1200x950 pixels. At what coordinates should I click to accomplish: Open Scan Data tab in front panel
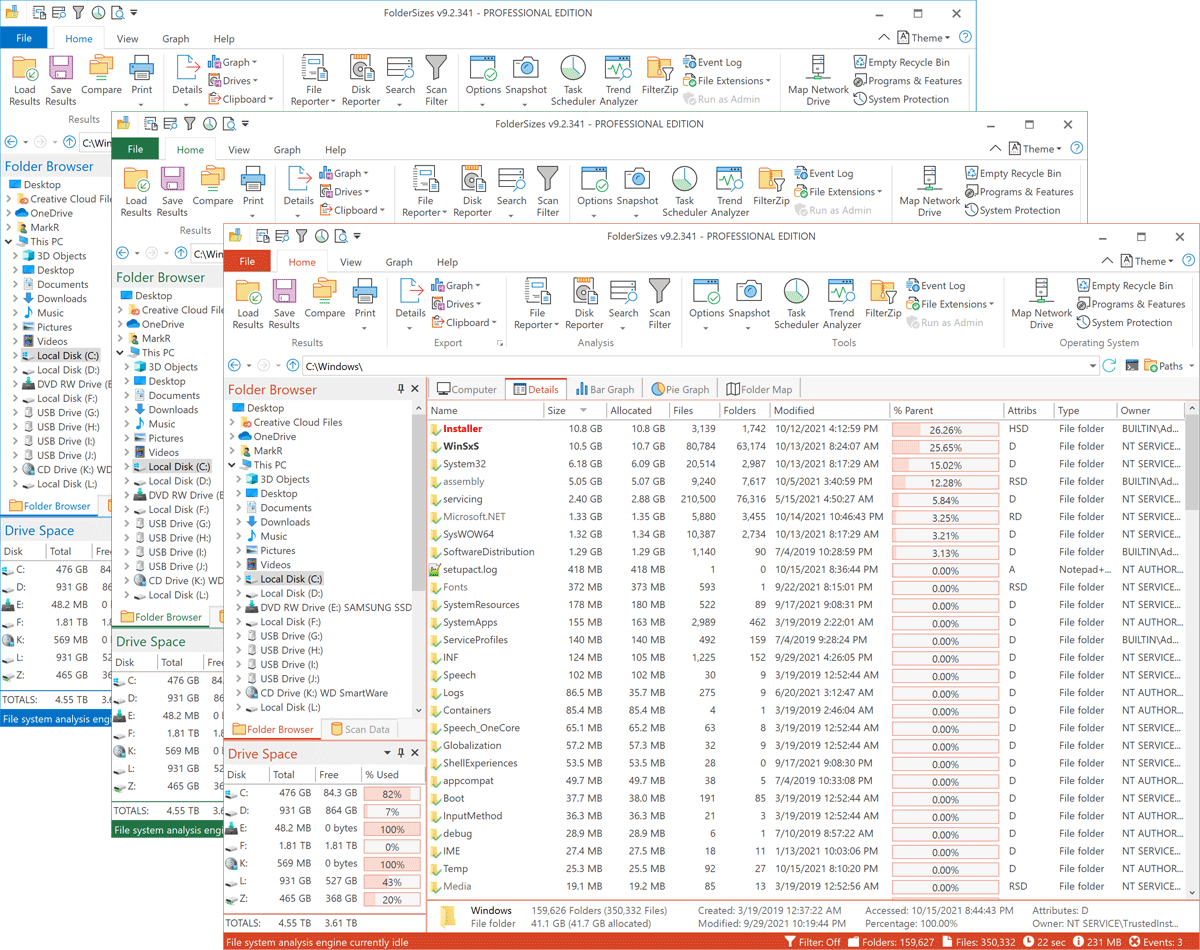[x=360, y=729]
